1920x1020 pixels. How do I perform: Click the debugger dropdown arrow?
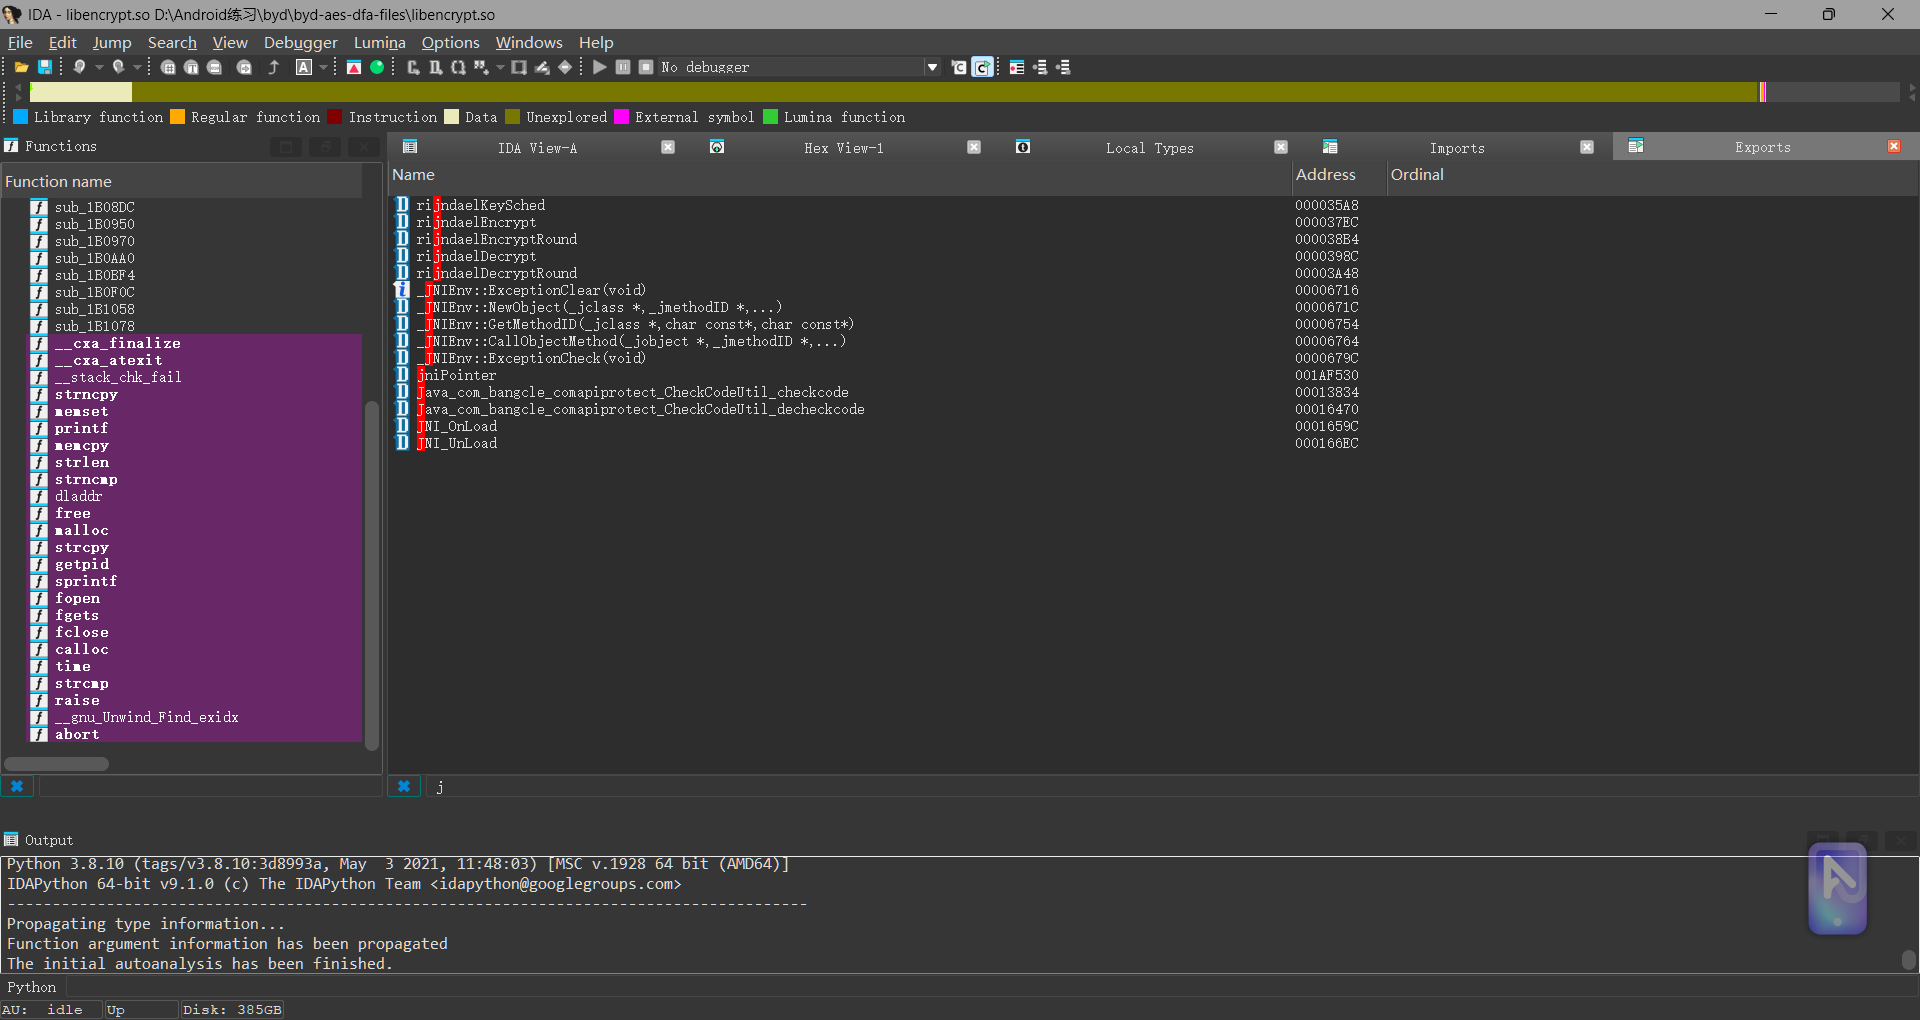point(933,67)
